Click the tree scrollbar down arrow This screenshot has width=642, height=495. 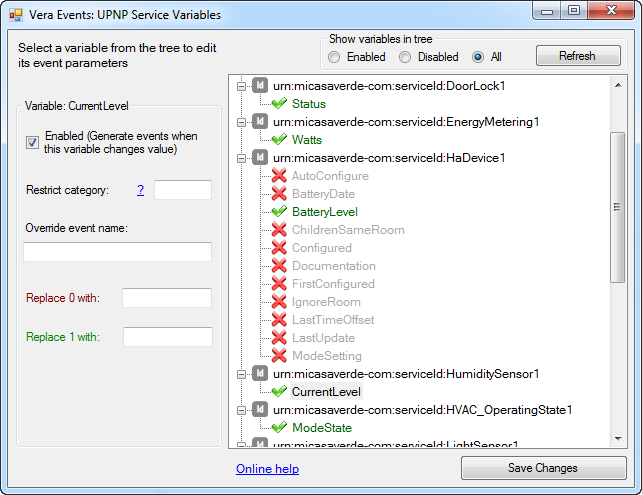[x=618, y=438]
